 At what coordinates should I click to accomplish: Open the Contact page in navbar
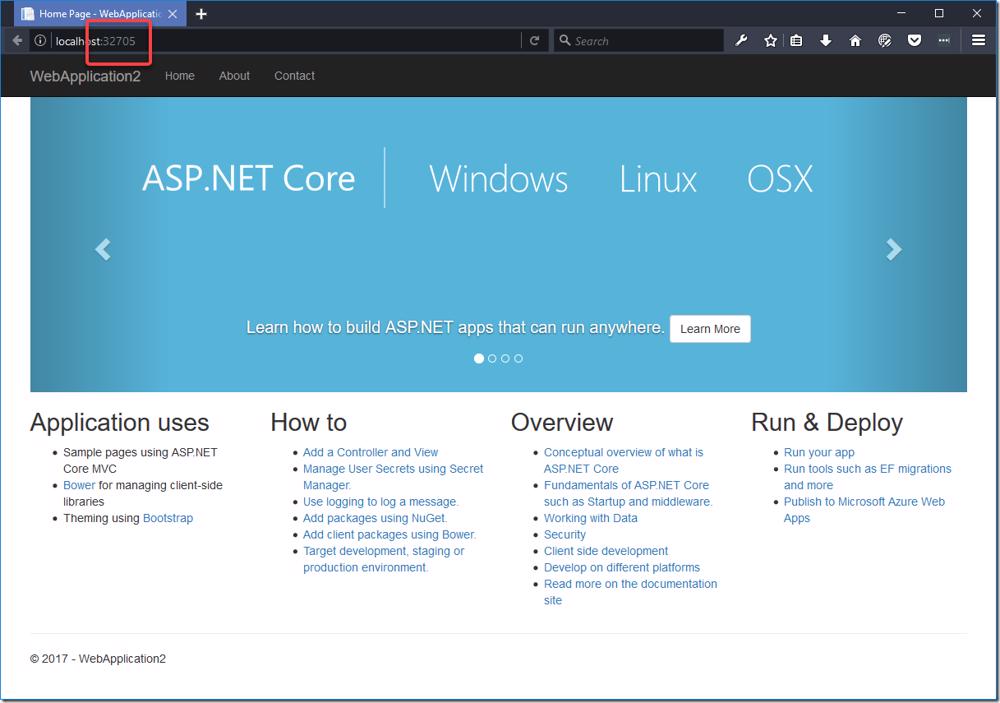(294, 76)
